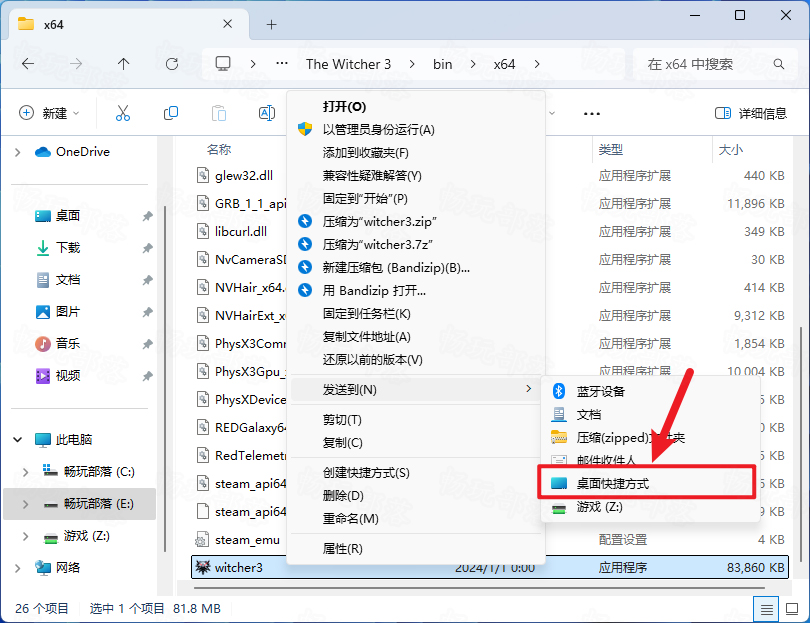
Task: Expand OneDrive in navigation pane
Action: tap(18, 152)
